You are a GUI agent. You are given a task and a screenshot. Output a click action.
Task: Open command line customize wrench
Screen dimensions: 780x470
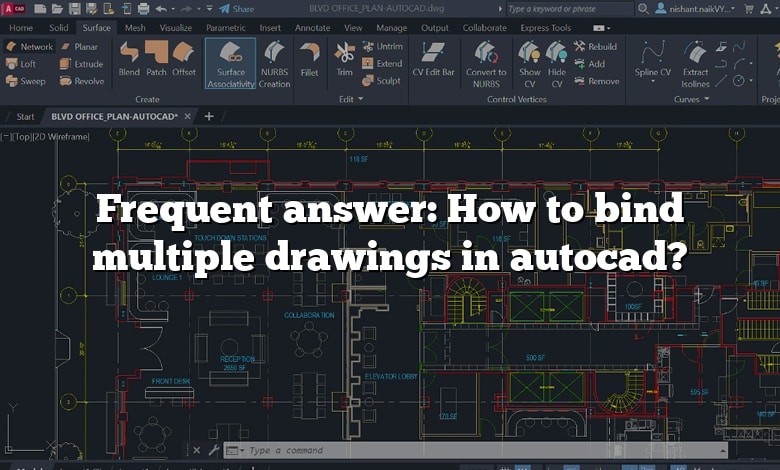(214, 451)
